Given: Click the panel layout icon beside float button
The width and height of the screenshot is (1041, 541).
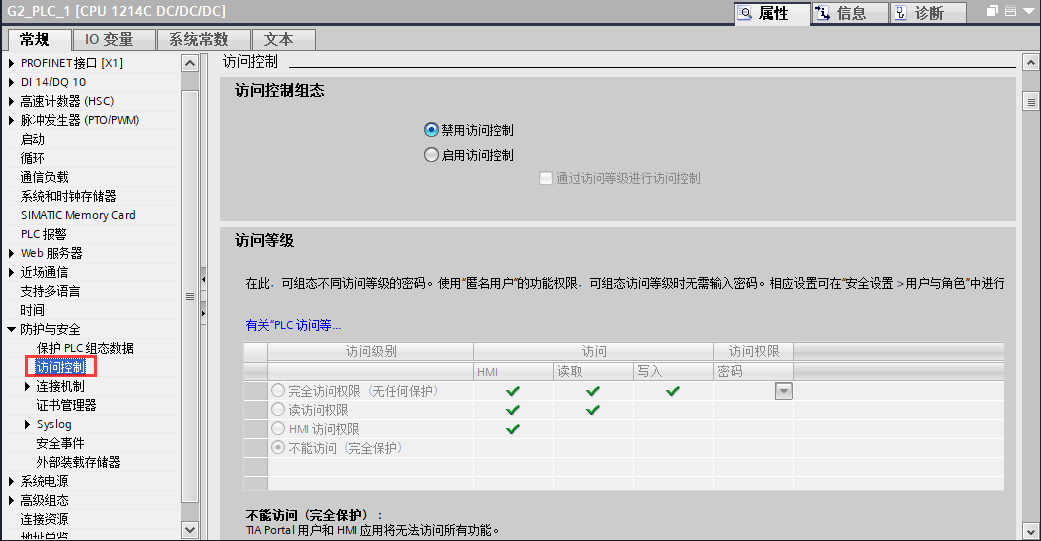Looking at the screenshot, I should pyautogui.click(x=1009, y=12).
